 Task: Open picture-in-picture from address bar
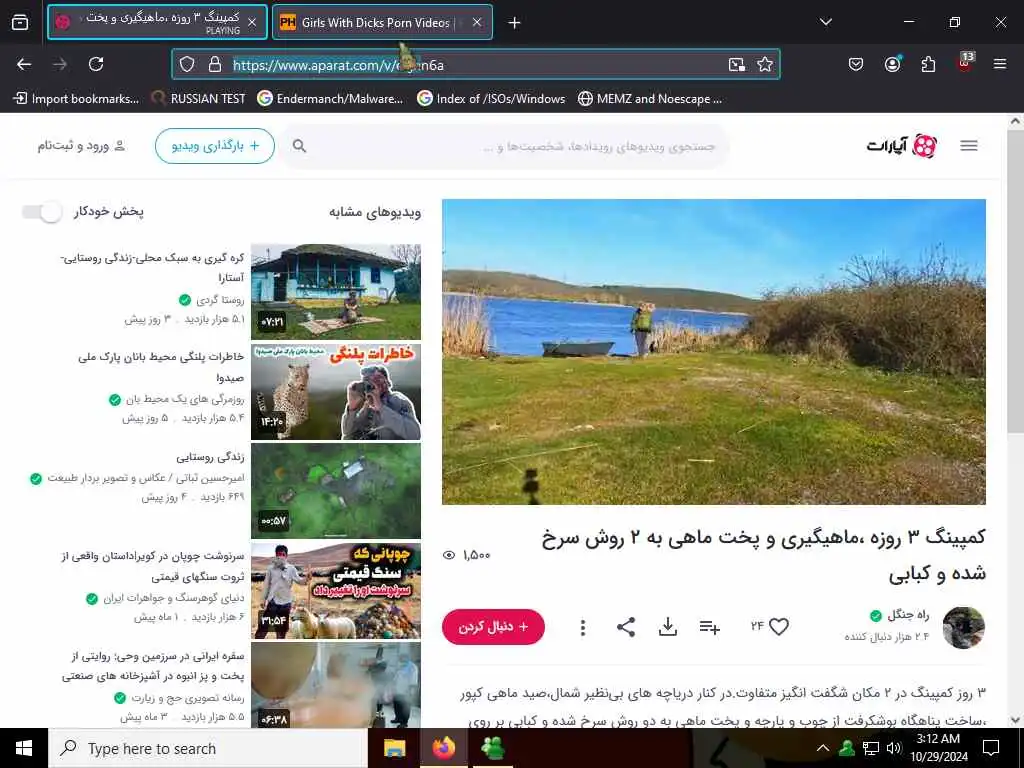tap(737, 64)
